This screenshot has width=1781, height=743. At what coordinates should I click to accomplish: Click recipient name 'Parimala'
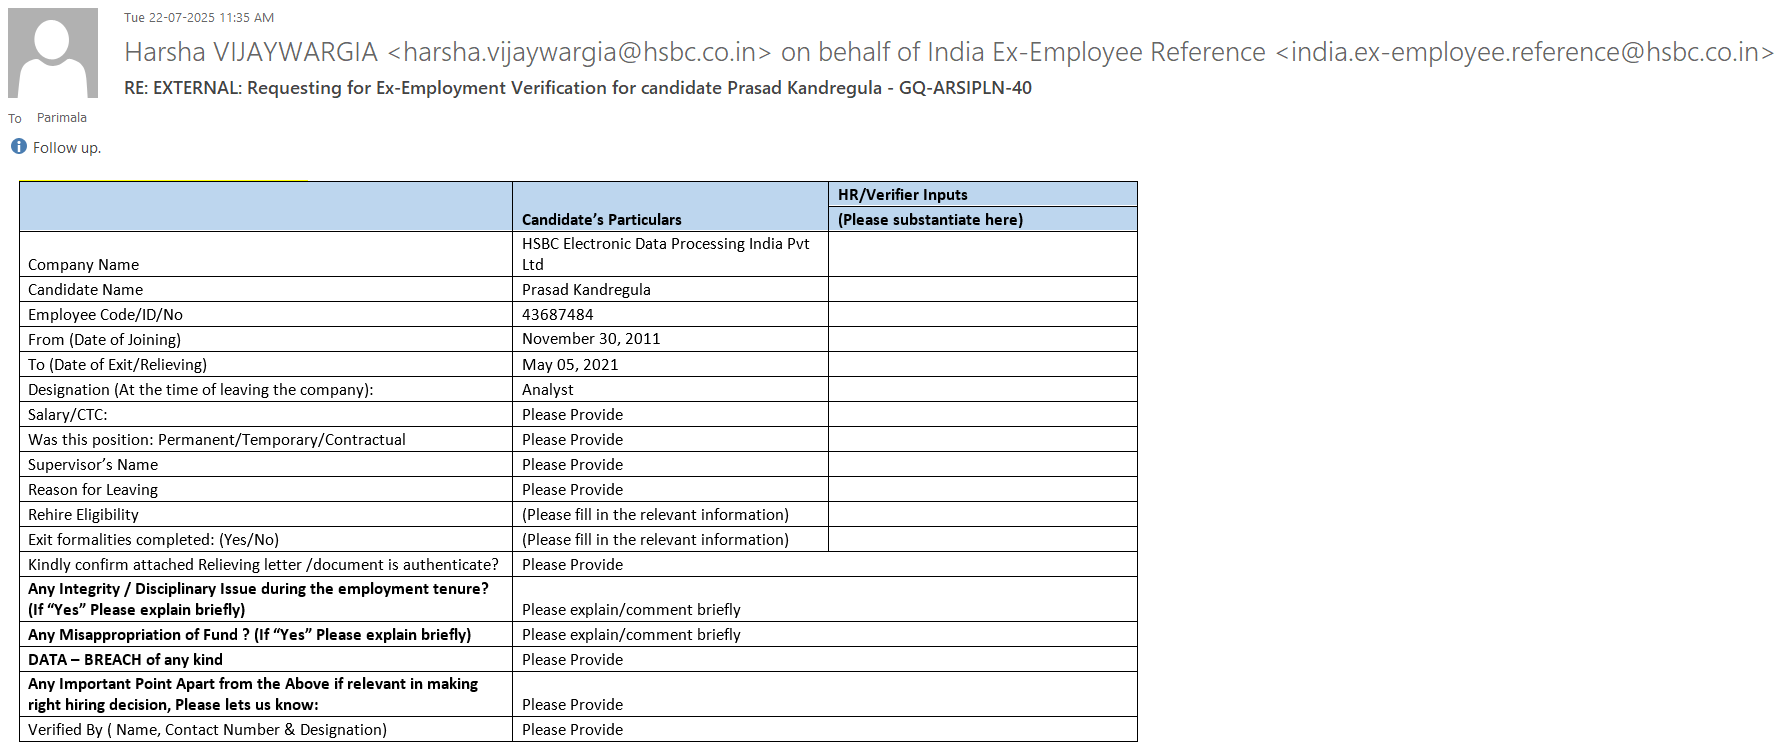(x=62, y=118)
